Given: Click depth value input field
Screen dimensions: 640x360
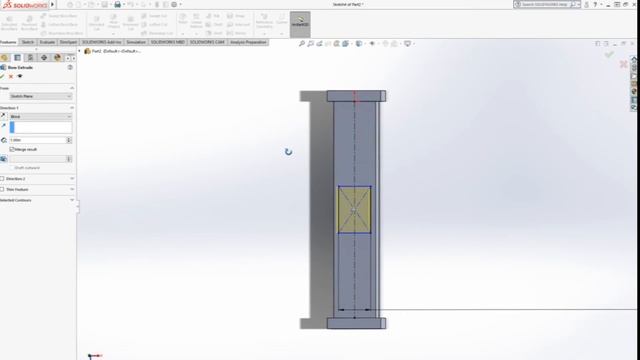Looking at the screenshot, I should point(38,140).
